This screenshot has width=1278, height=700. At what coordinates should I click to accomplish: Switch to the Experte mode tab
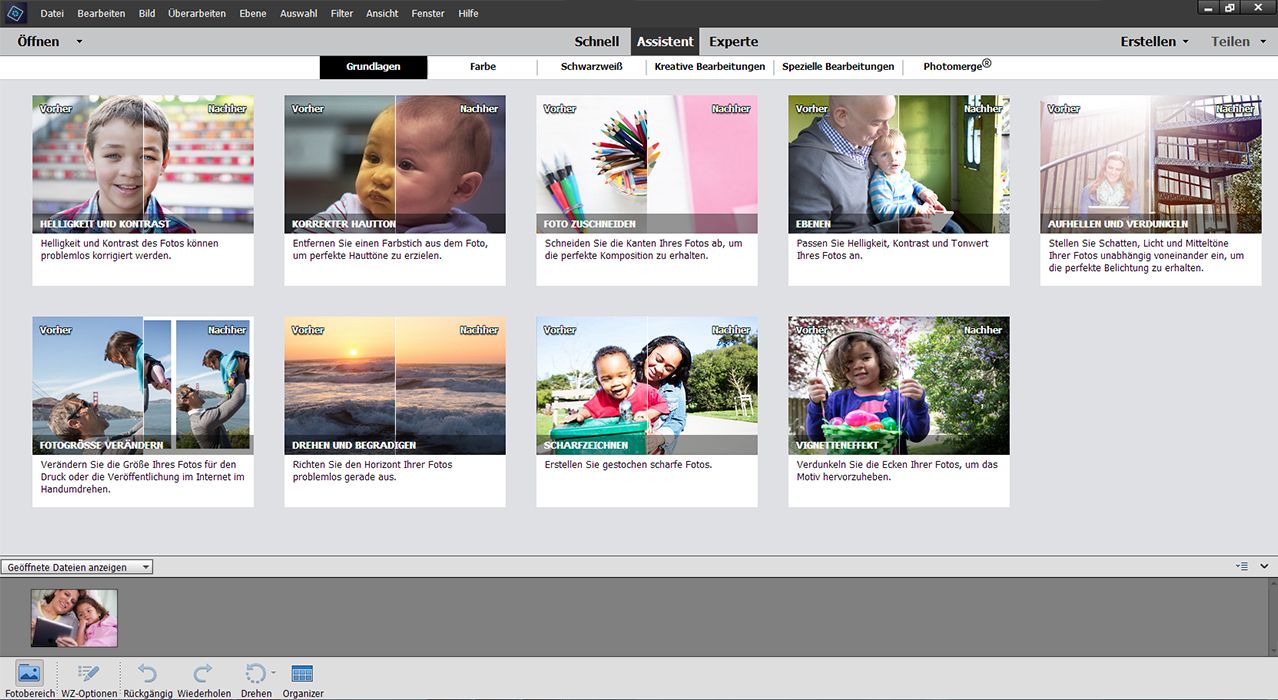pyautogui.click(x=734, y=42)
